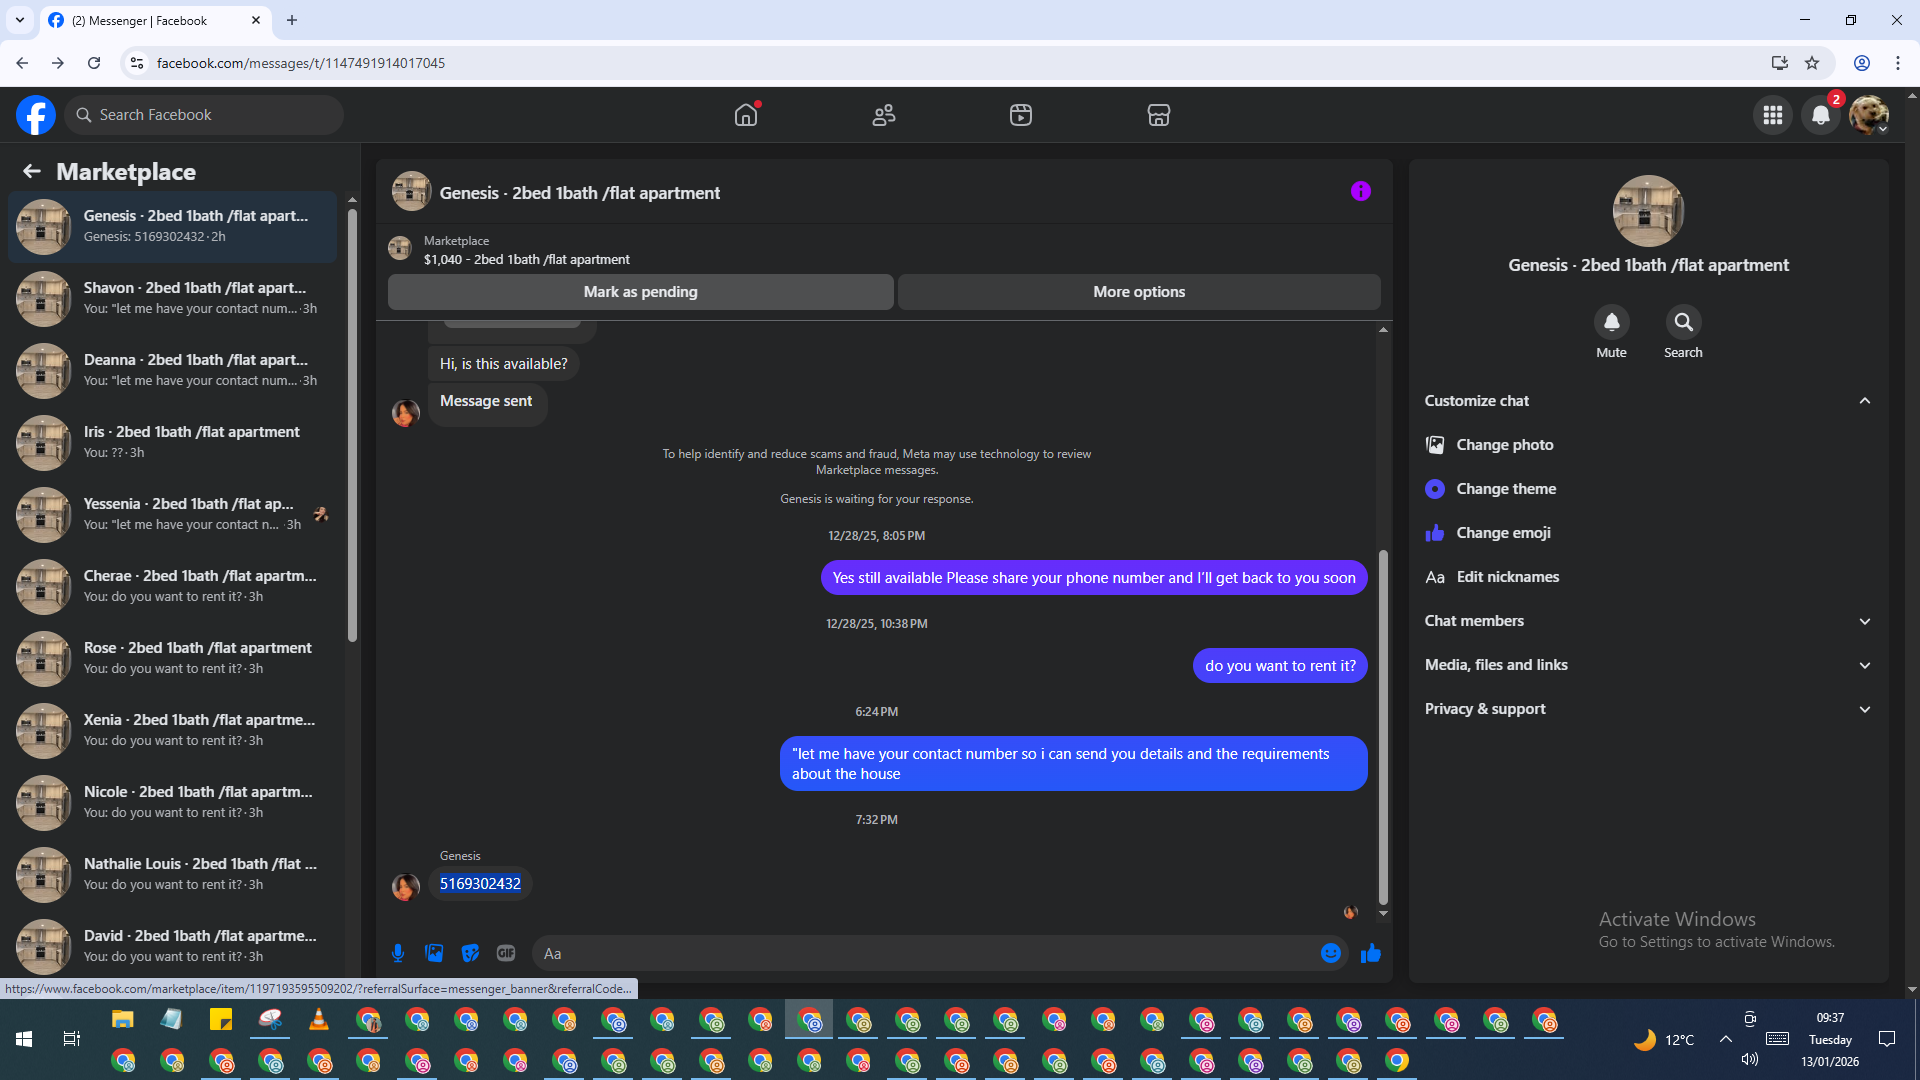Click the voice clip microphone icon
This screenshot has height=1080, width=1920.
tap(398, 953)
